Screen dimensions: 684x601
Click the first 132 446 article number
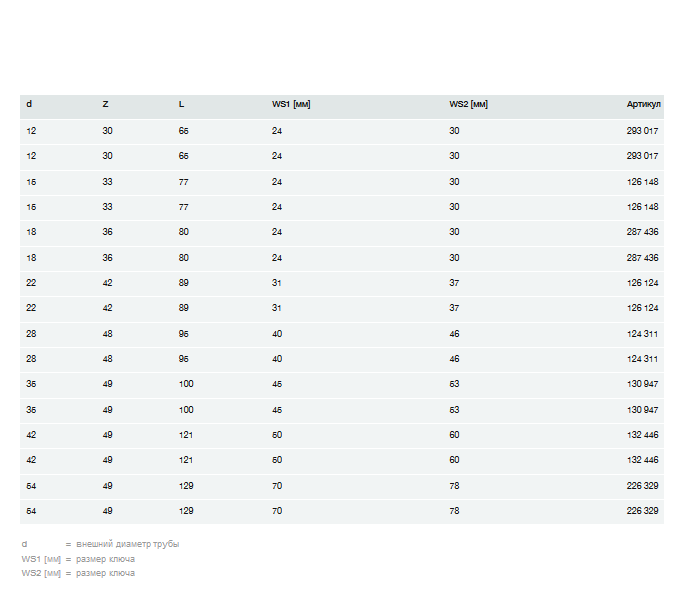[x=642, y=435]
